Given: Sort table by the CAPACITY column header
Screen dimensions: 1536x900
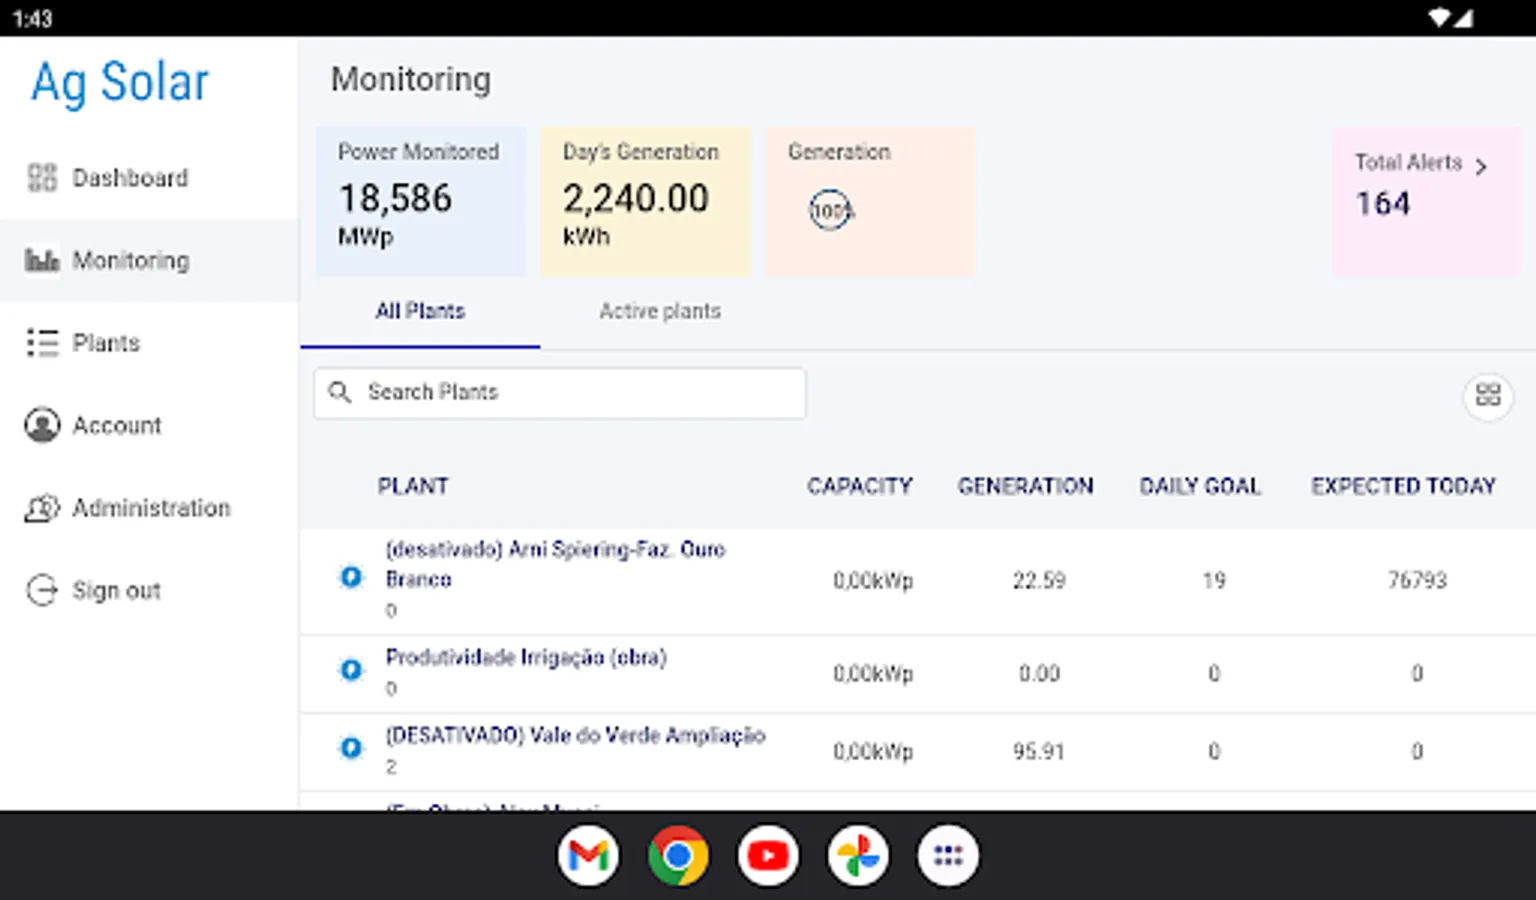Looking at the screenshot, I should [859, 486].
